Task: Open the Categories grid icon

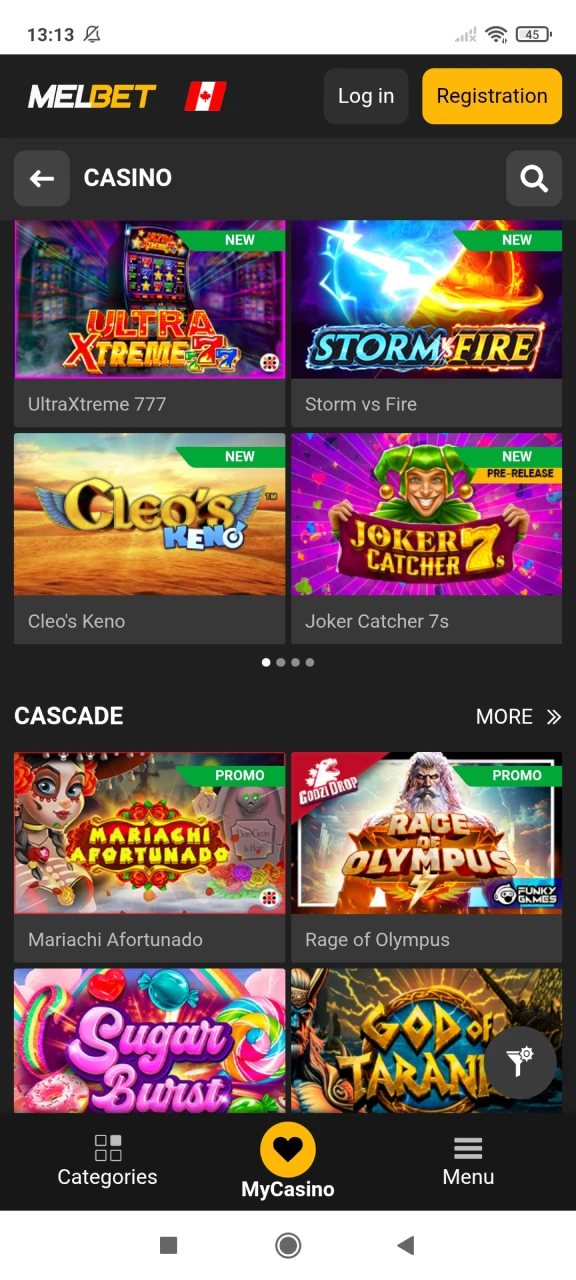Action: (x=108, y=1148)
